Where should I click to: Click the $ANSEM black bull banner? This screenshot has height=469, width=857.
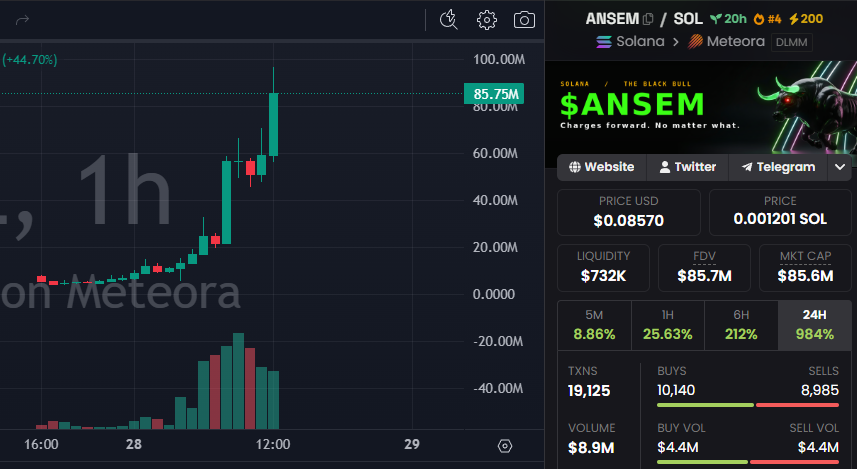(701, 107)
